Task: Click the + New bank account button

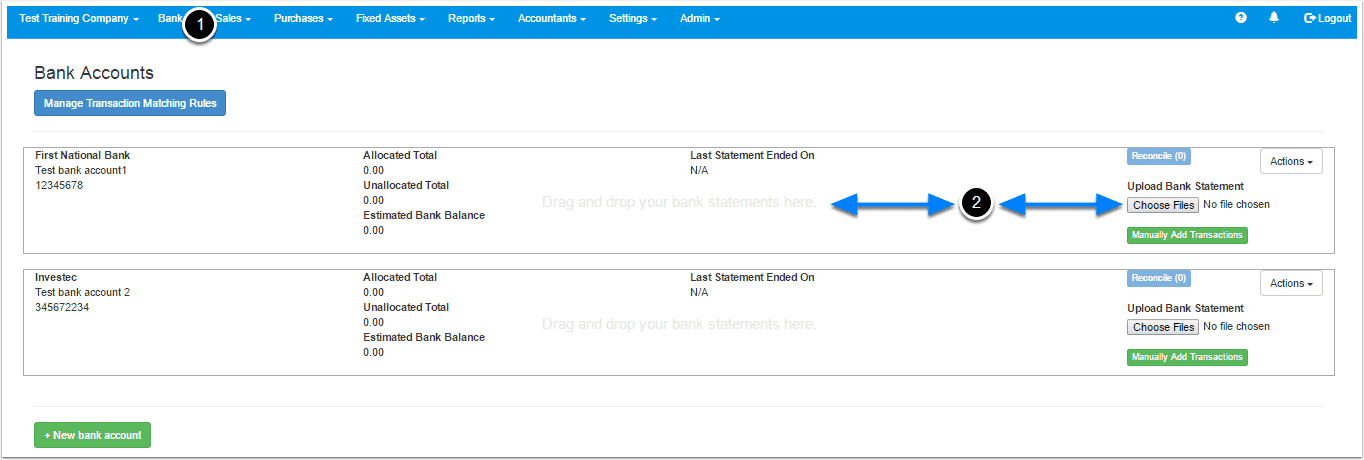Action: 92,435
